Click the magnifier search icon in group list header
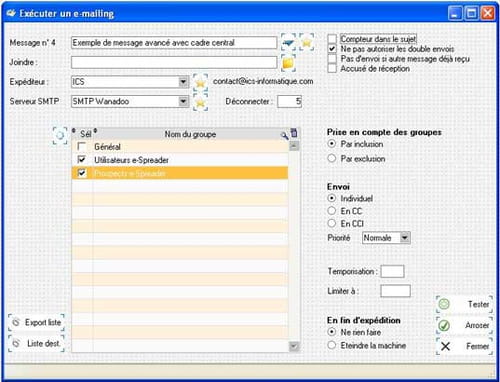The image size is (500, 382). point(284,135)
